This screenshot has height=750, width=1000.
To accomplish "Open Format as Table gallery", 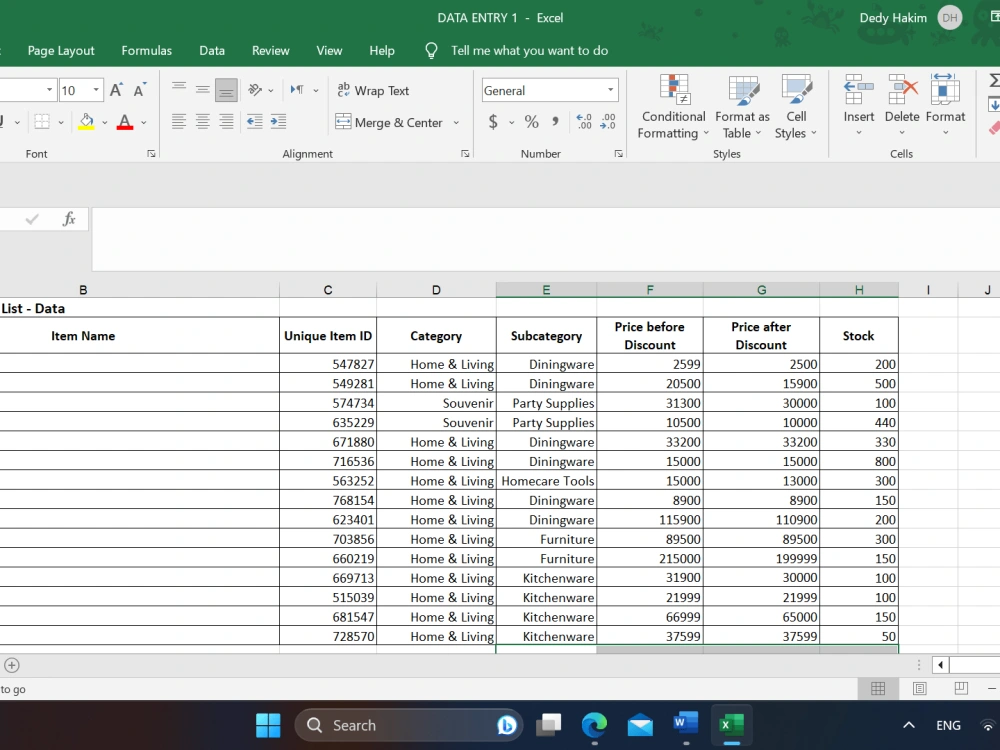I will click(x=742, y=107).
